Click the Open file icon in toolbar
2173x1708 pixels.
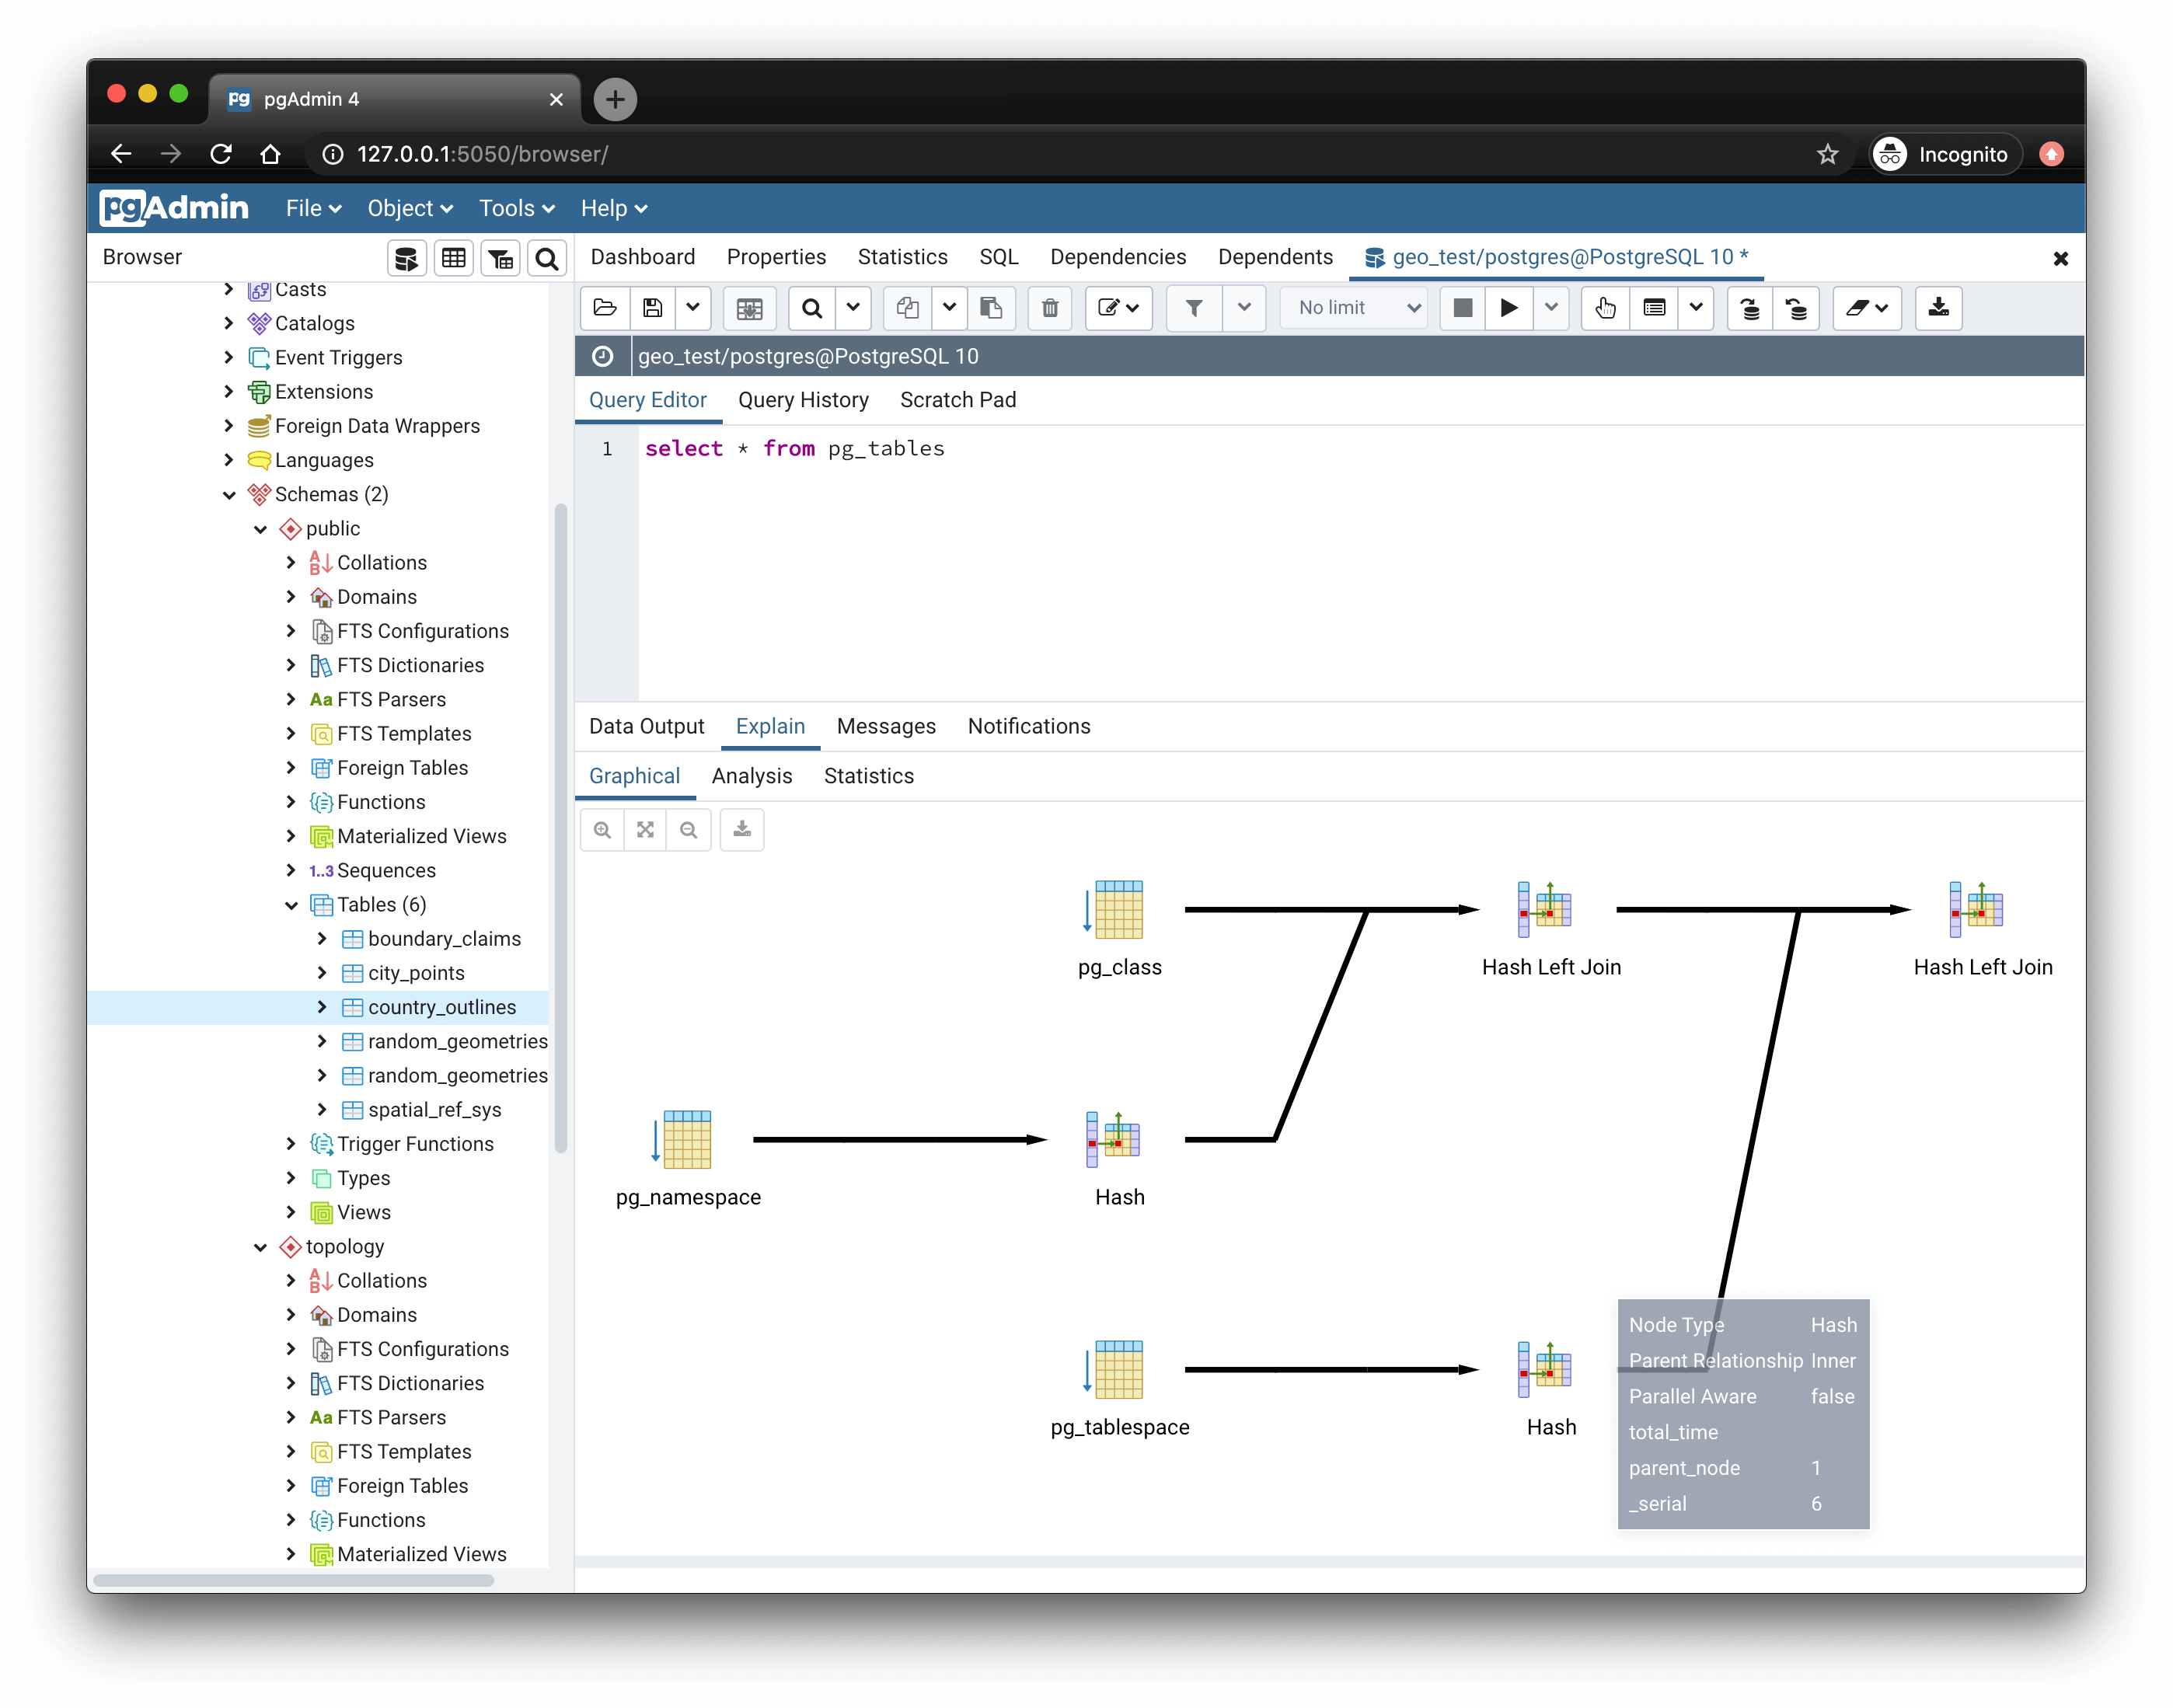click(607, 307)
